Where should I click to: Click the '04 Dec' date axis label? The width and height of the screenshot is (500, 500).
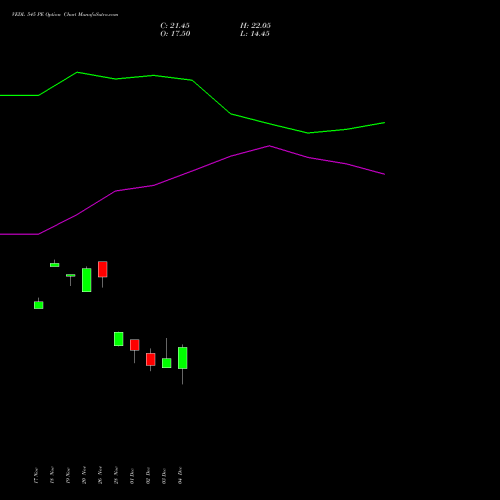pyautogui.click(x=180, y=476)
